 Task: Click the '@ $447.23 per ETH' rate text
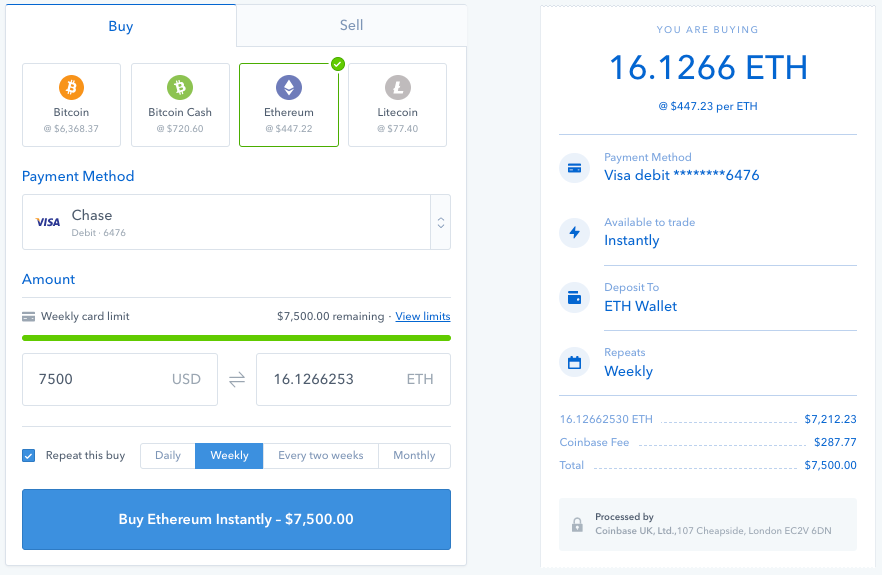point(708,106)
